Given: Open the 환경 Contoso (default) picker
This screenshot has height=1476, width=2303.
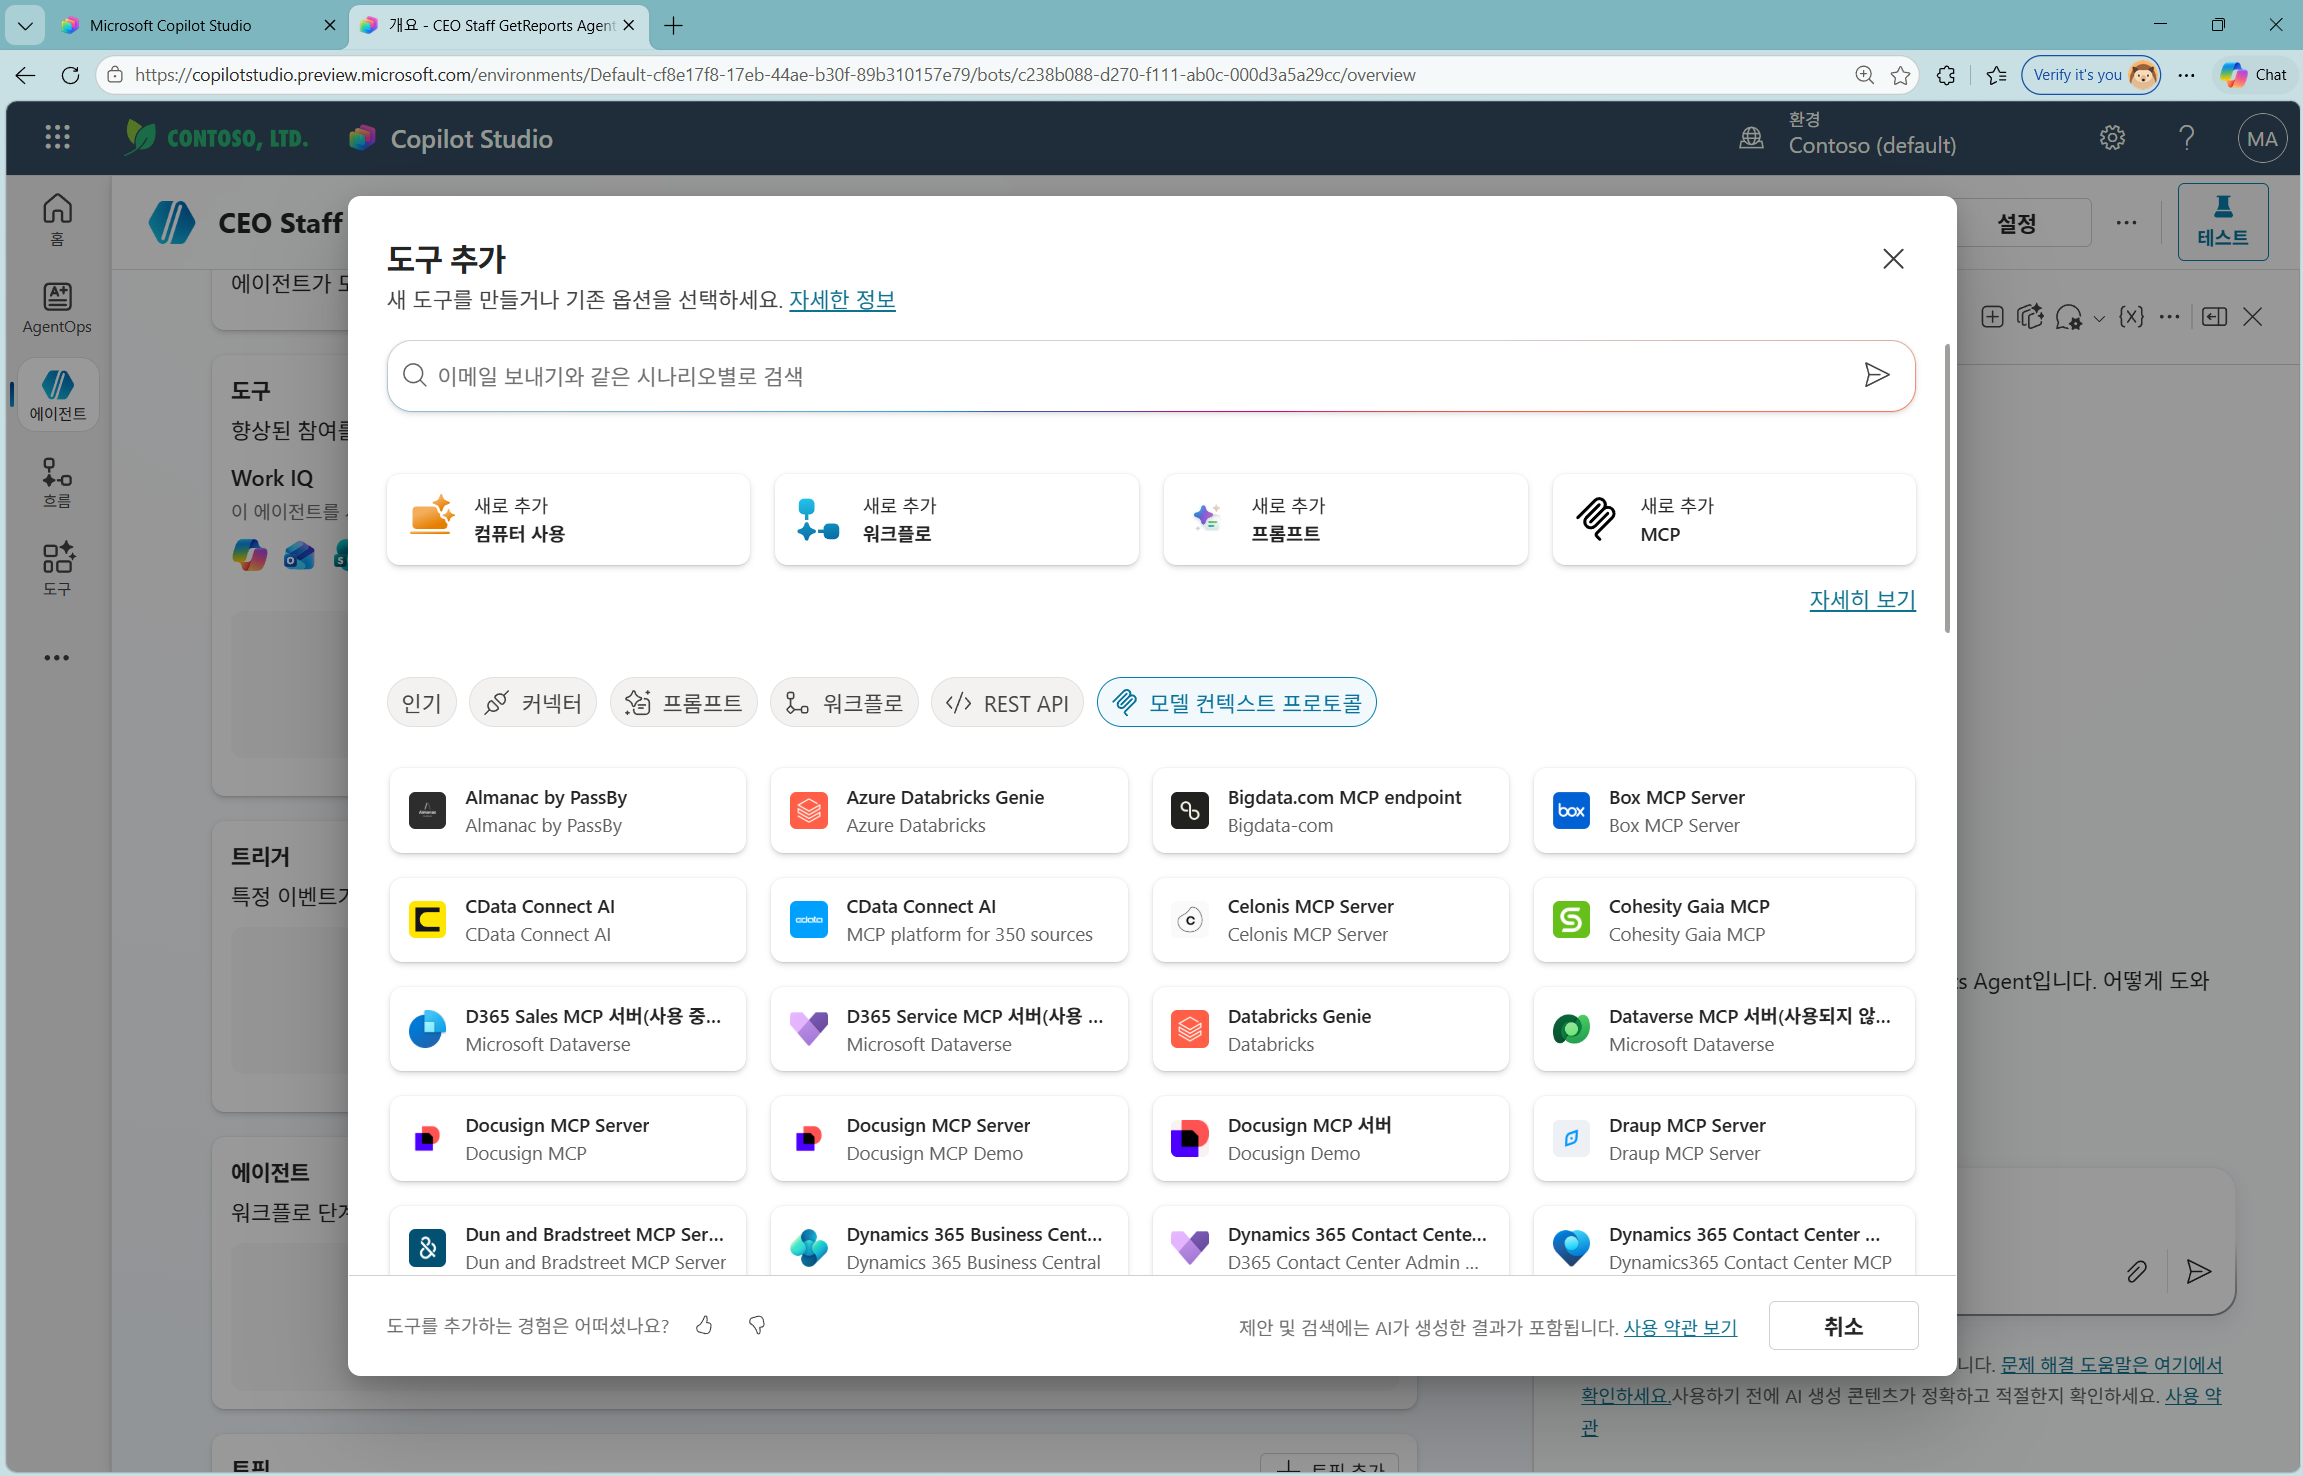Looking at the screenshot, I should pyautogui.click(x=1848, y=134).
